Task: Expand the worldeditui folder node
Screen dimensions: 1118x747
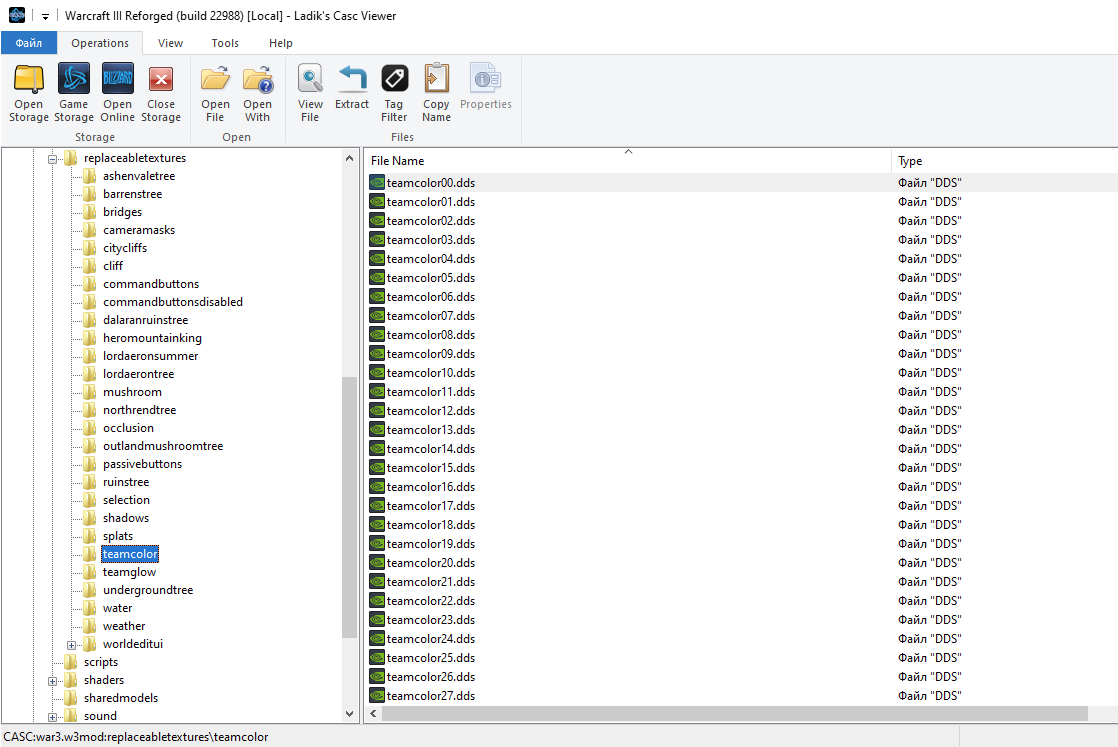Action: pos(71,645)
